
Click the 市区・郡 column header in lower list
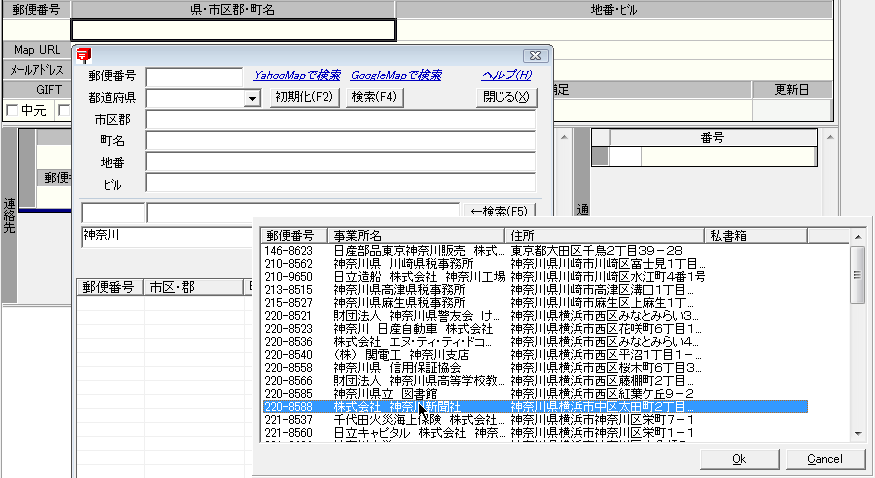(x=194, y=287)
